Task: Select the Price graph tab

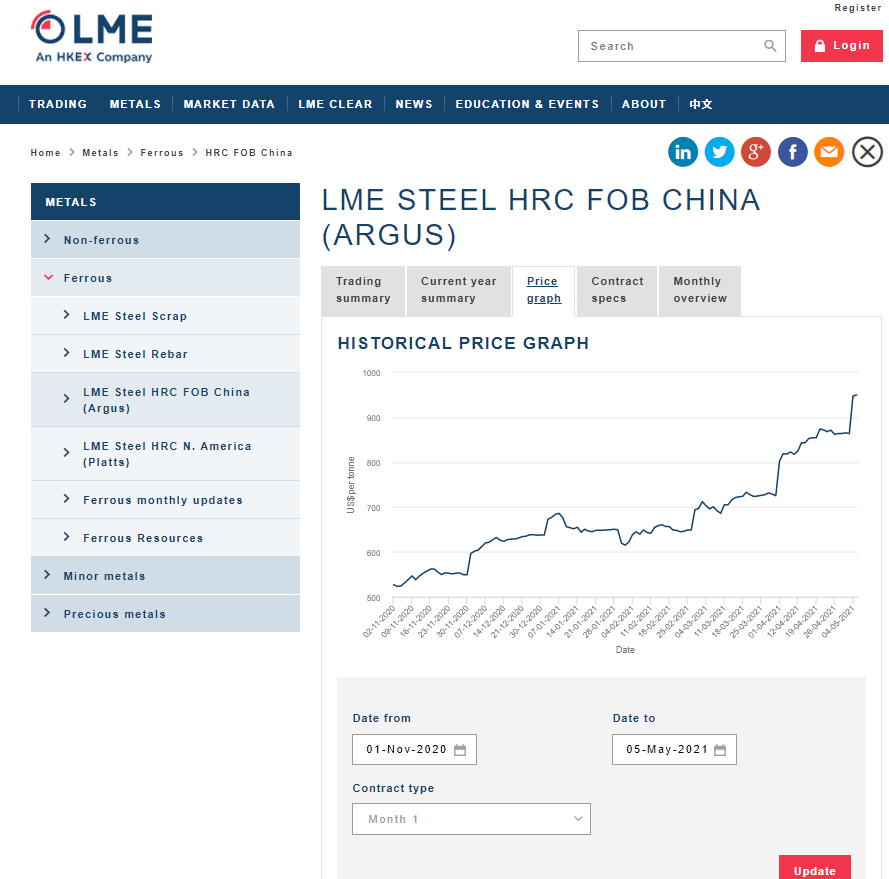Action: (x=544, y=291)
